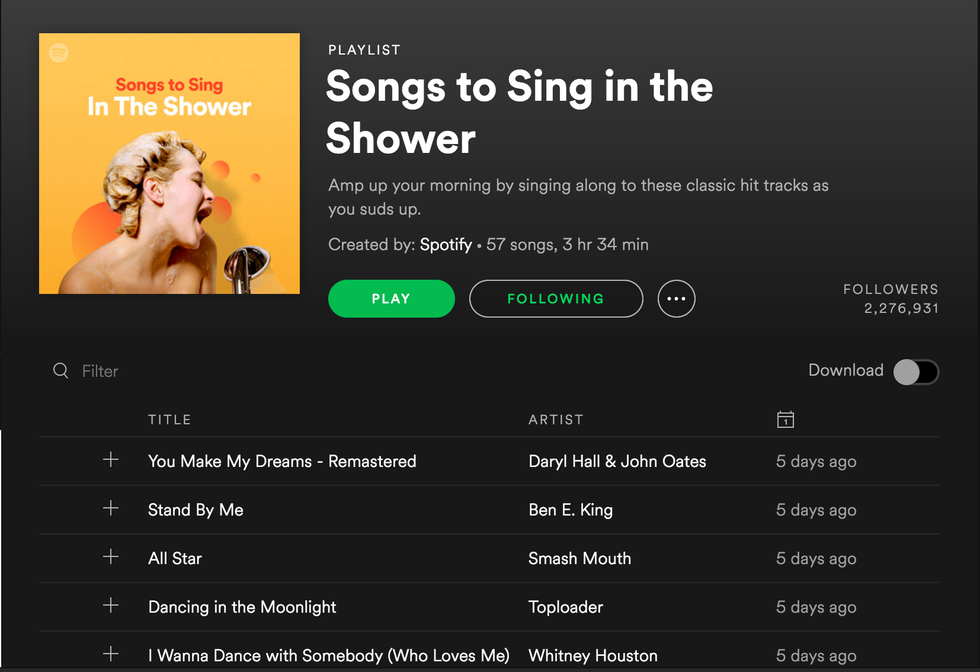Viewport: 980px width, 672px height.
Task: Click plus icon next to All Star
Action: [x=111, y=557]
